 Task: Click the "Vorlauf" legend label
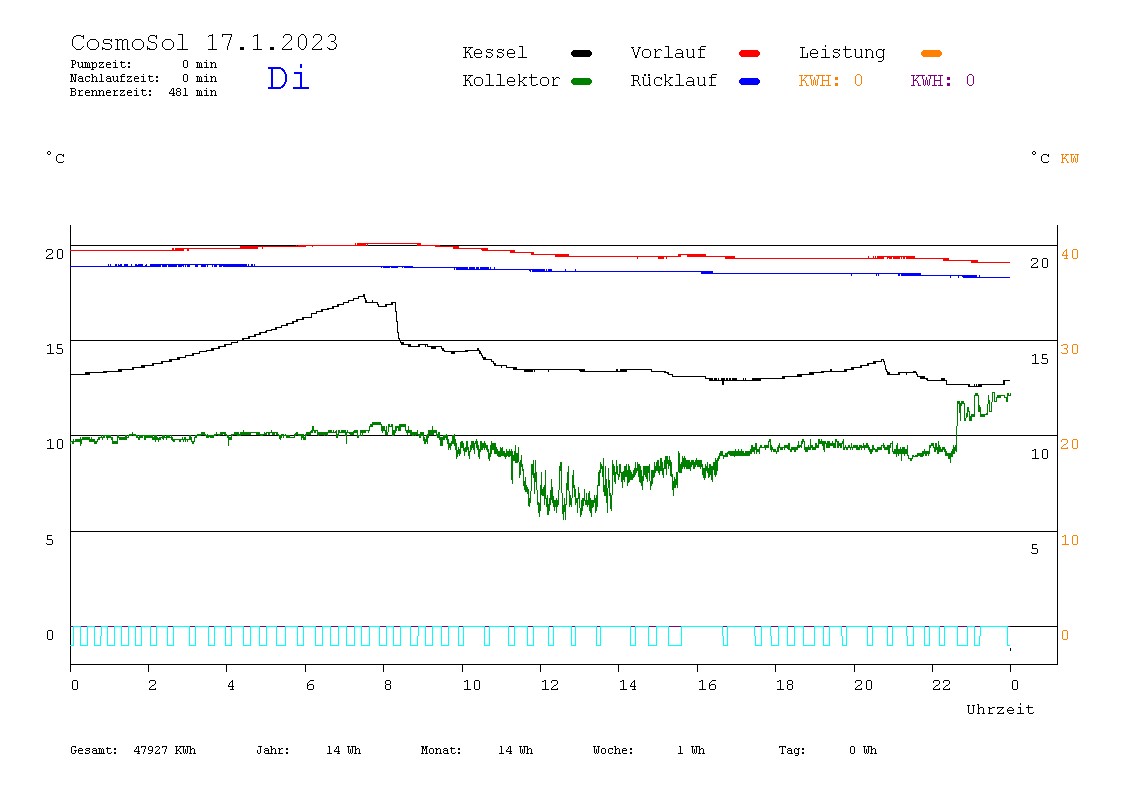(668, 53)
